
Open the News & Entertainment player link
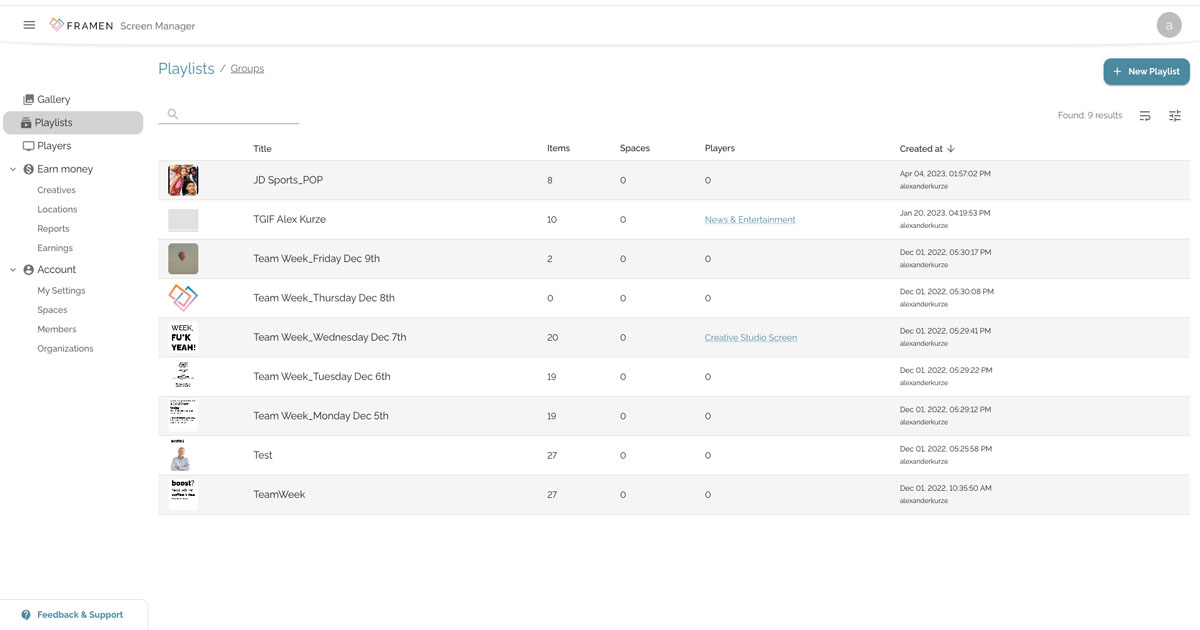click(x=750, y=219)
